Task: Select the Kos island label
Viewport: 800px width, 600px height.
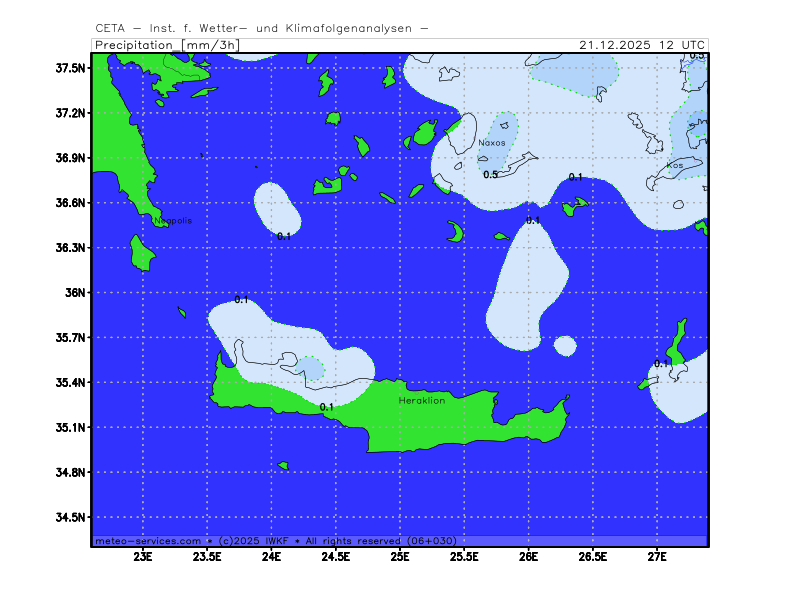Action: (675, 165)
